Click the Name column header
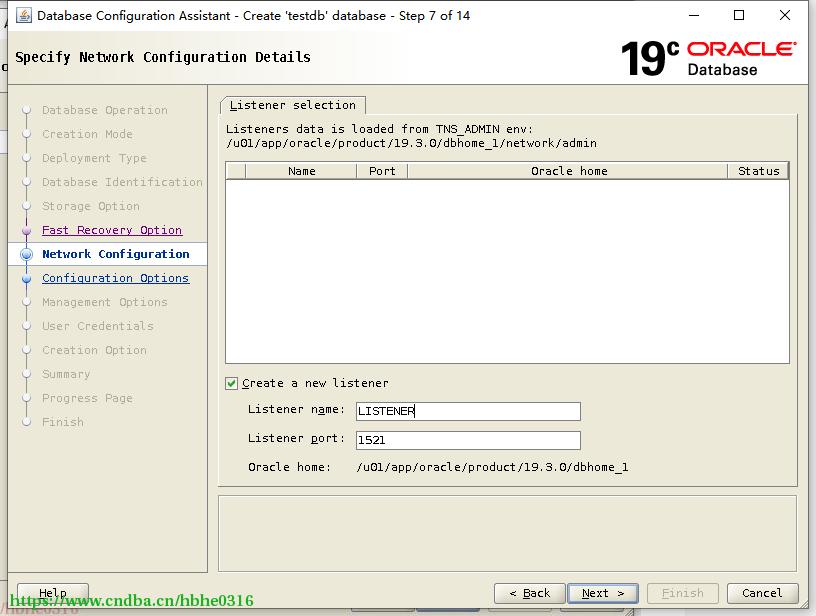Viewport: 816px width, 616px height. 301,171
